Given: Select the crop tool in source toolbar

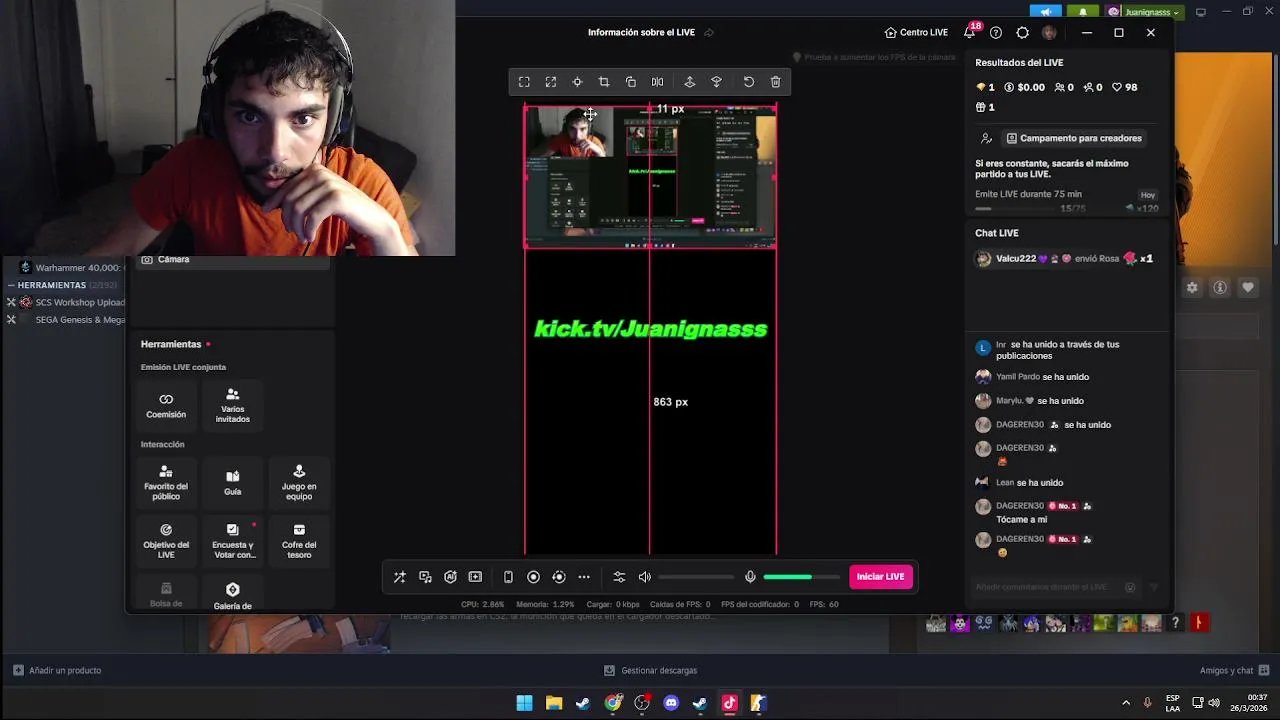Looking at the screenshot, I should click(604, 82).
